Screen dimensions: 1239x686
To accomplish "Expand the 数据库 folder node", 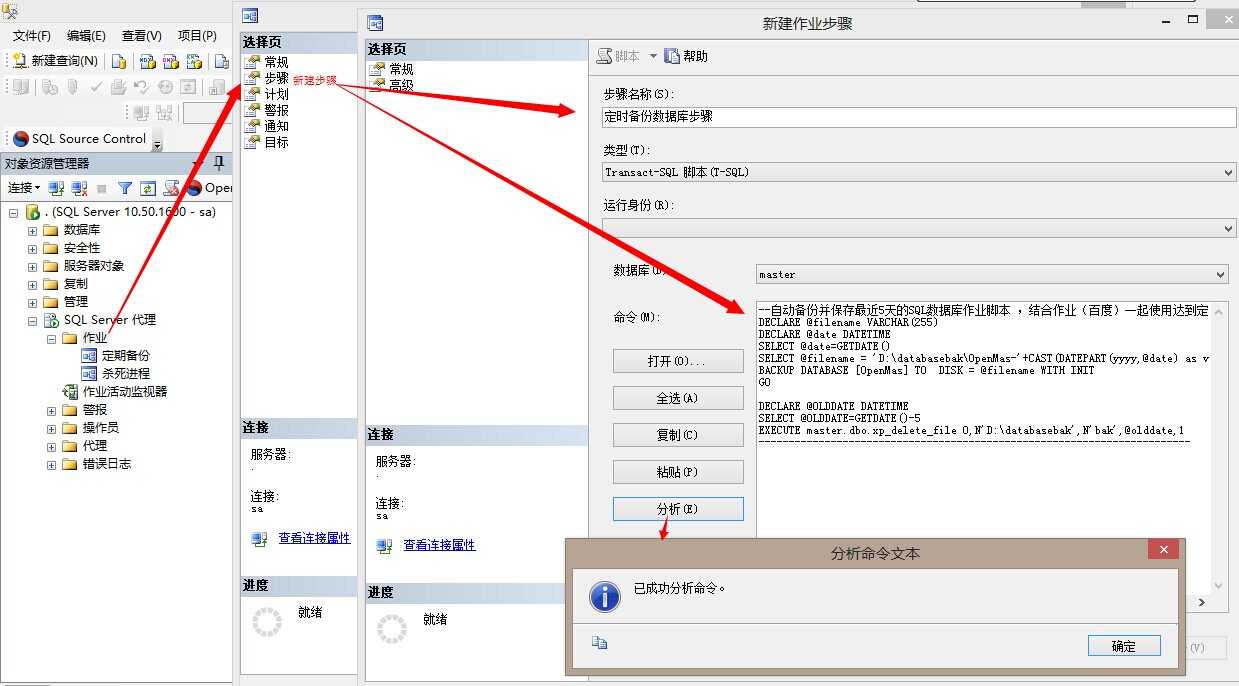I will (32, 230).
